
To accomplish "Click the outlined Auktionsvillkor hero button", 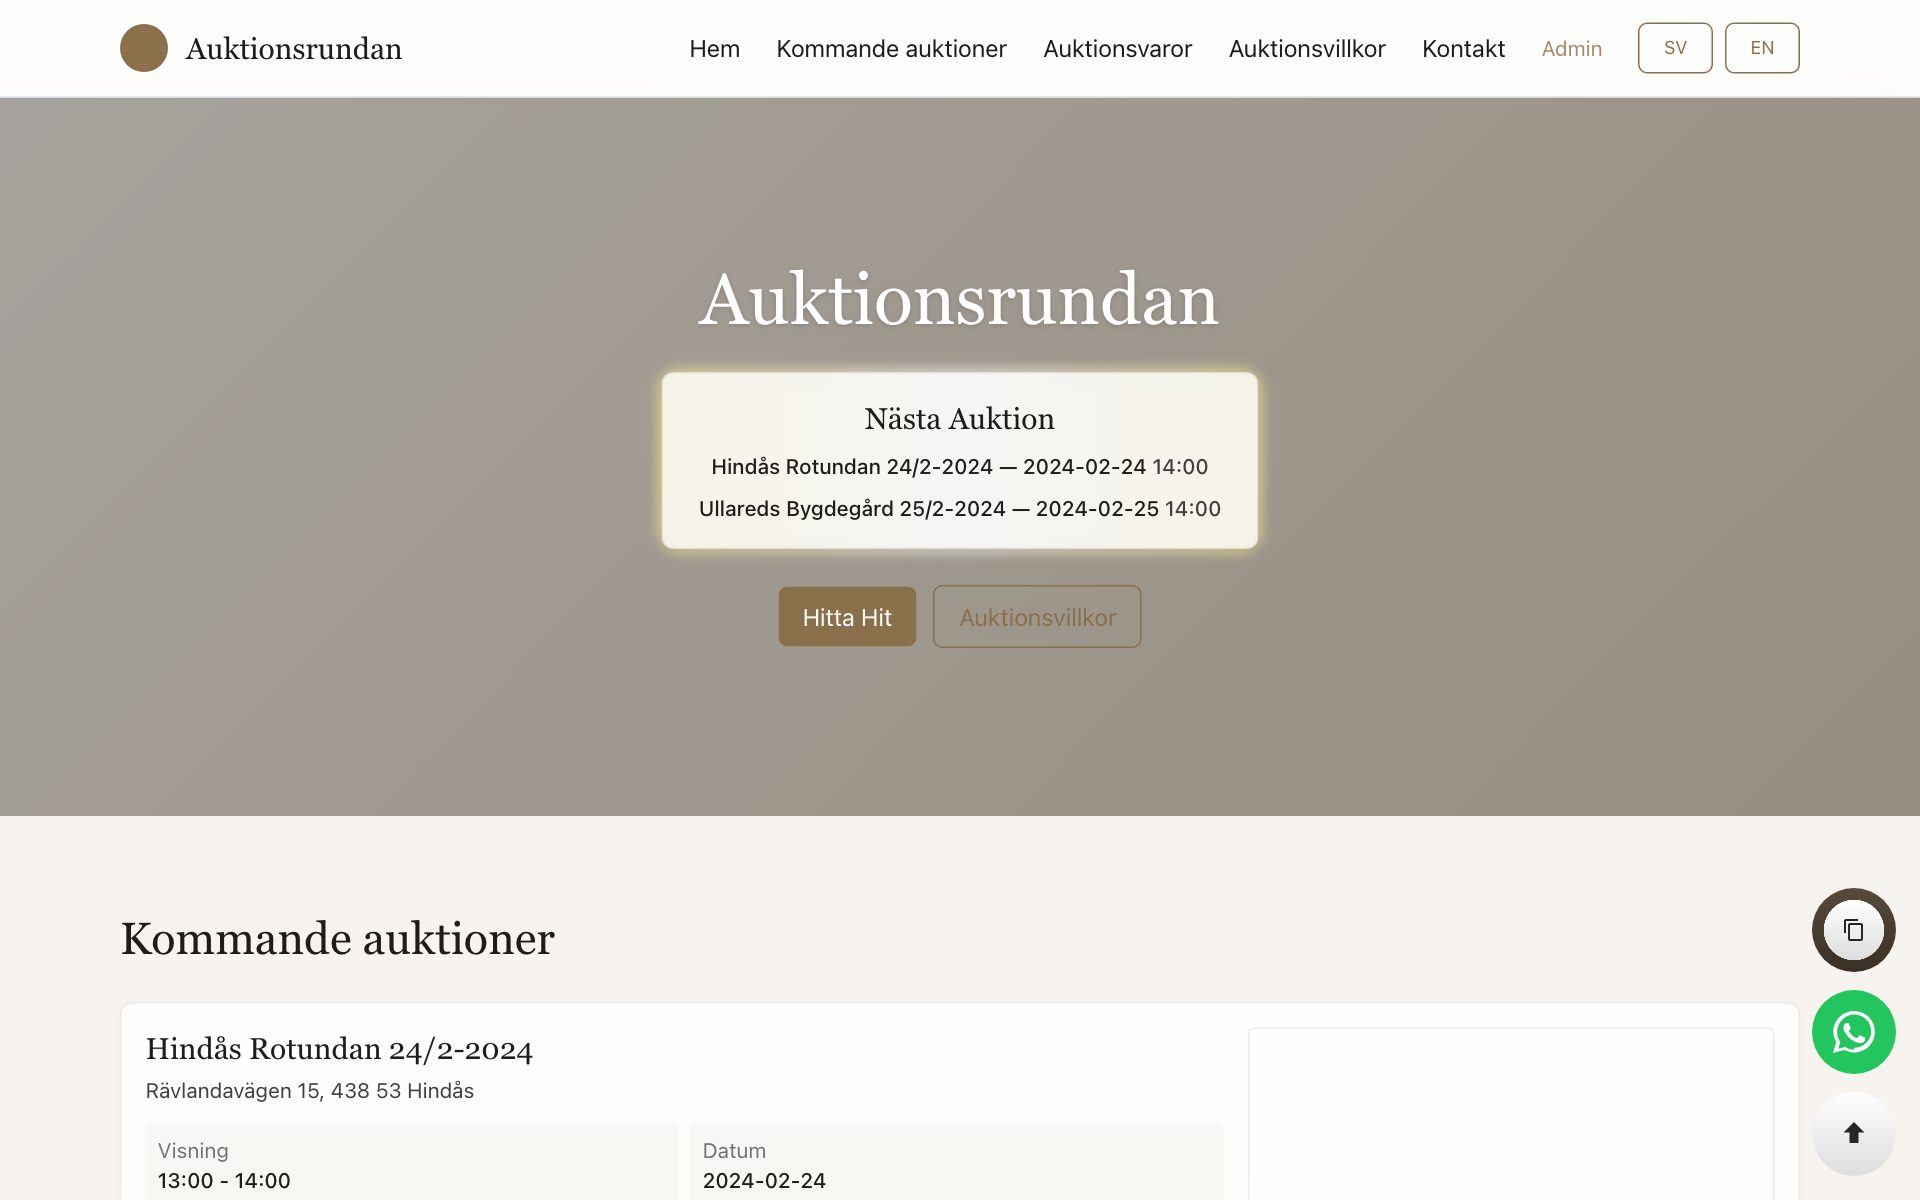I will pos(1037,617).
